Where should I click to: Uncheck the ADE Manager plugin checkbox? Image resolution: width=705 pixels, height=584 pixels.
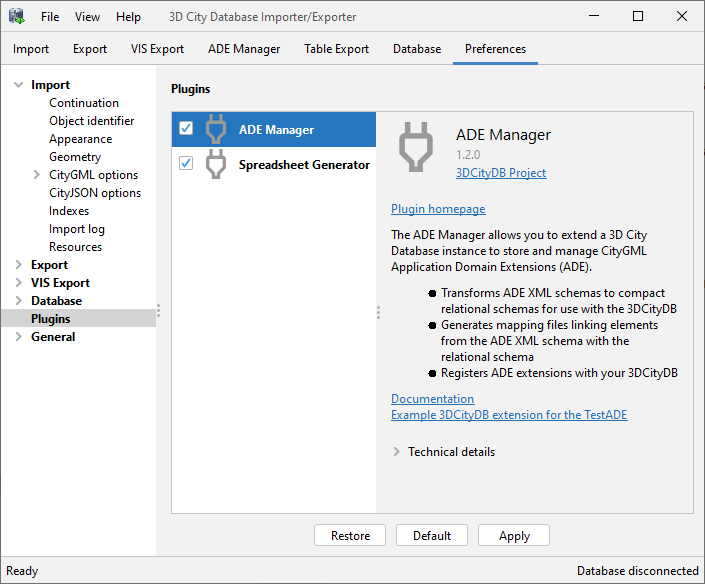186,128
